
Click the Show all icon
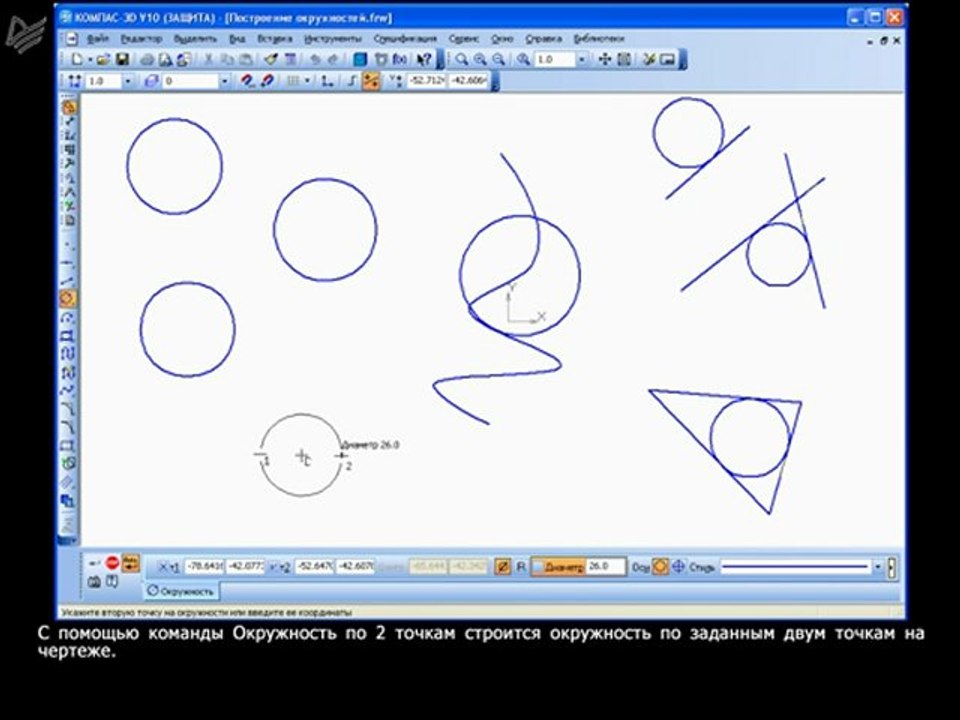[x=624, y=59]
